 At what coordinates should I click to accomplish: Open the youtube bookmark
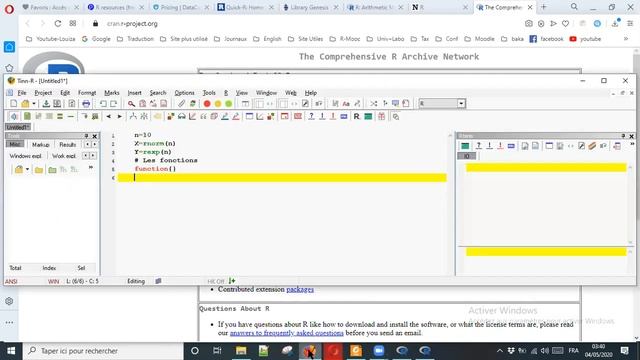click(585, 39)
